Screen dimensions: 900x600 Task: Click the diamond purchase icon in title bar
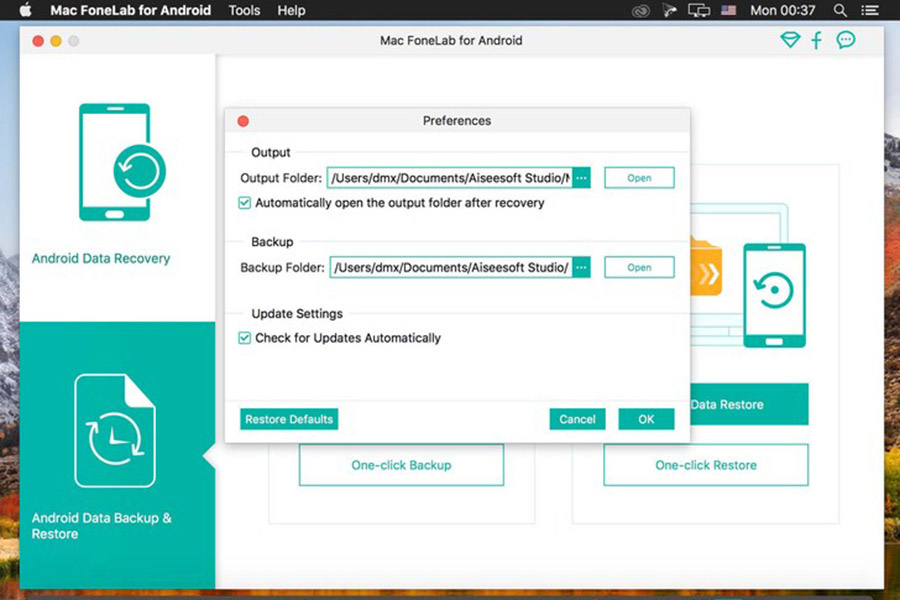790,40
